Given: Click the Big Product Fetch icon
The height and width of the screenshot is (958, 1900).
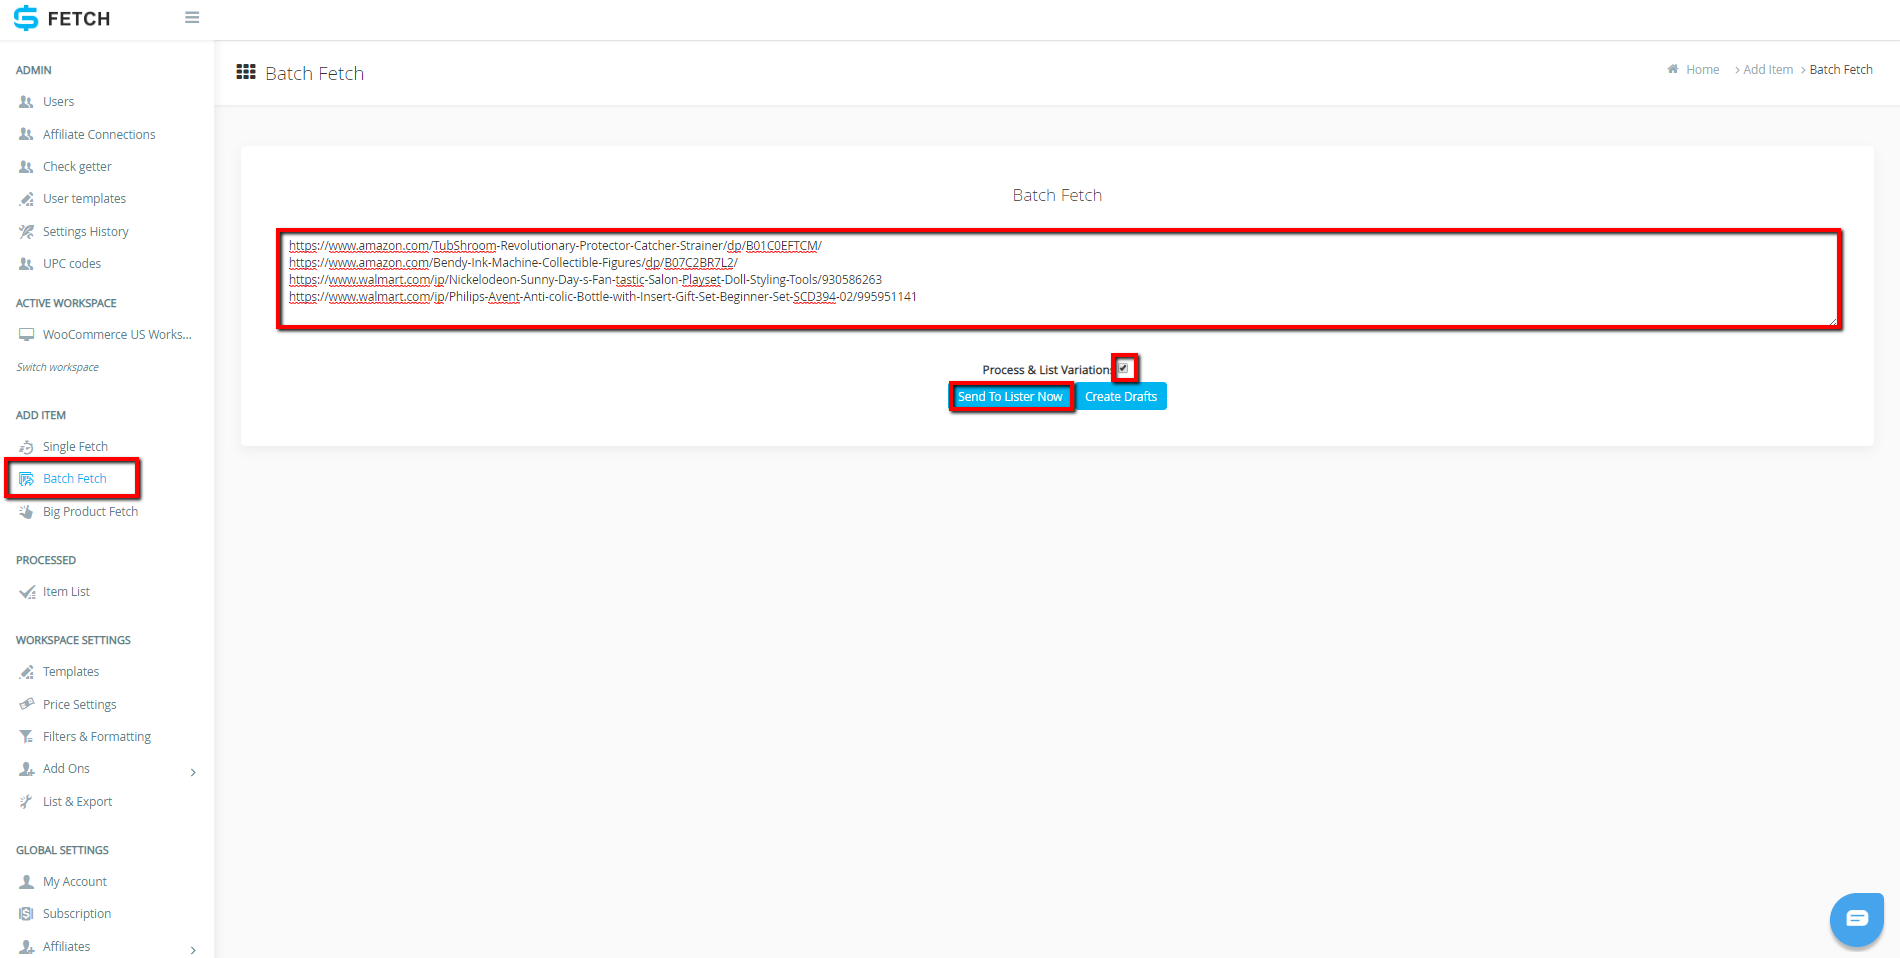Looking at the screenshot, I should click(26, 512).
